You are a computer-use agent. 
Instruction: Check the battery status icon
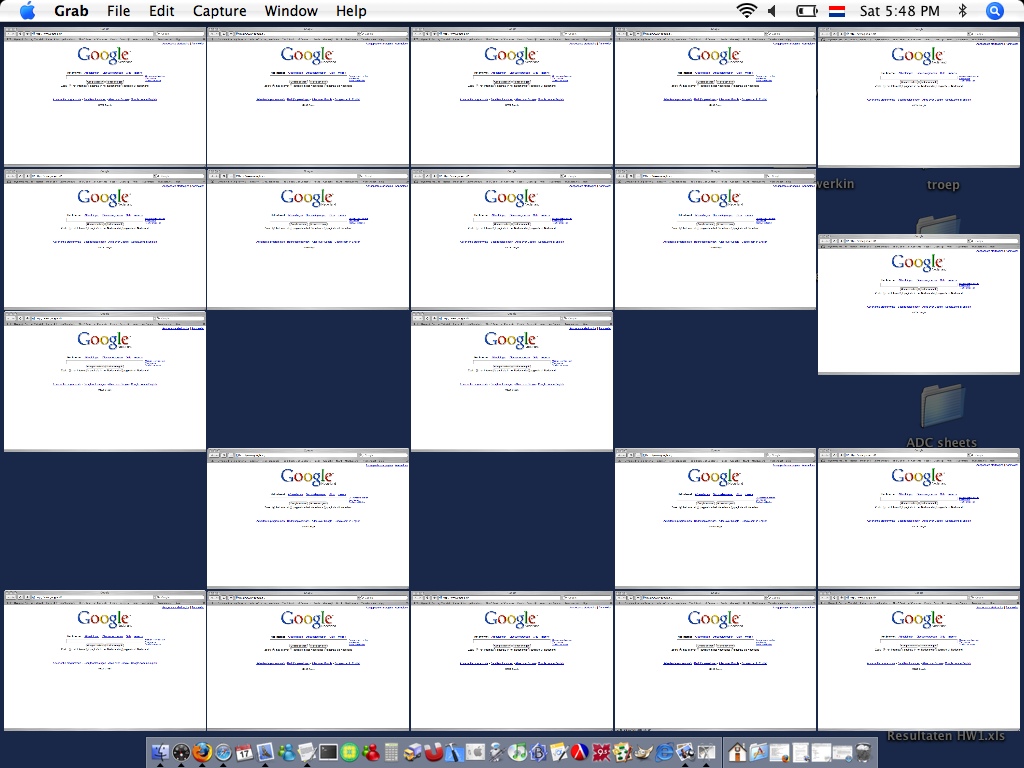tap(807, 10)
